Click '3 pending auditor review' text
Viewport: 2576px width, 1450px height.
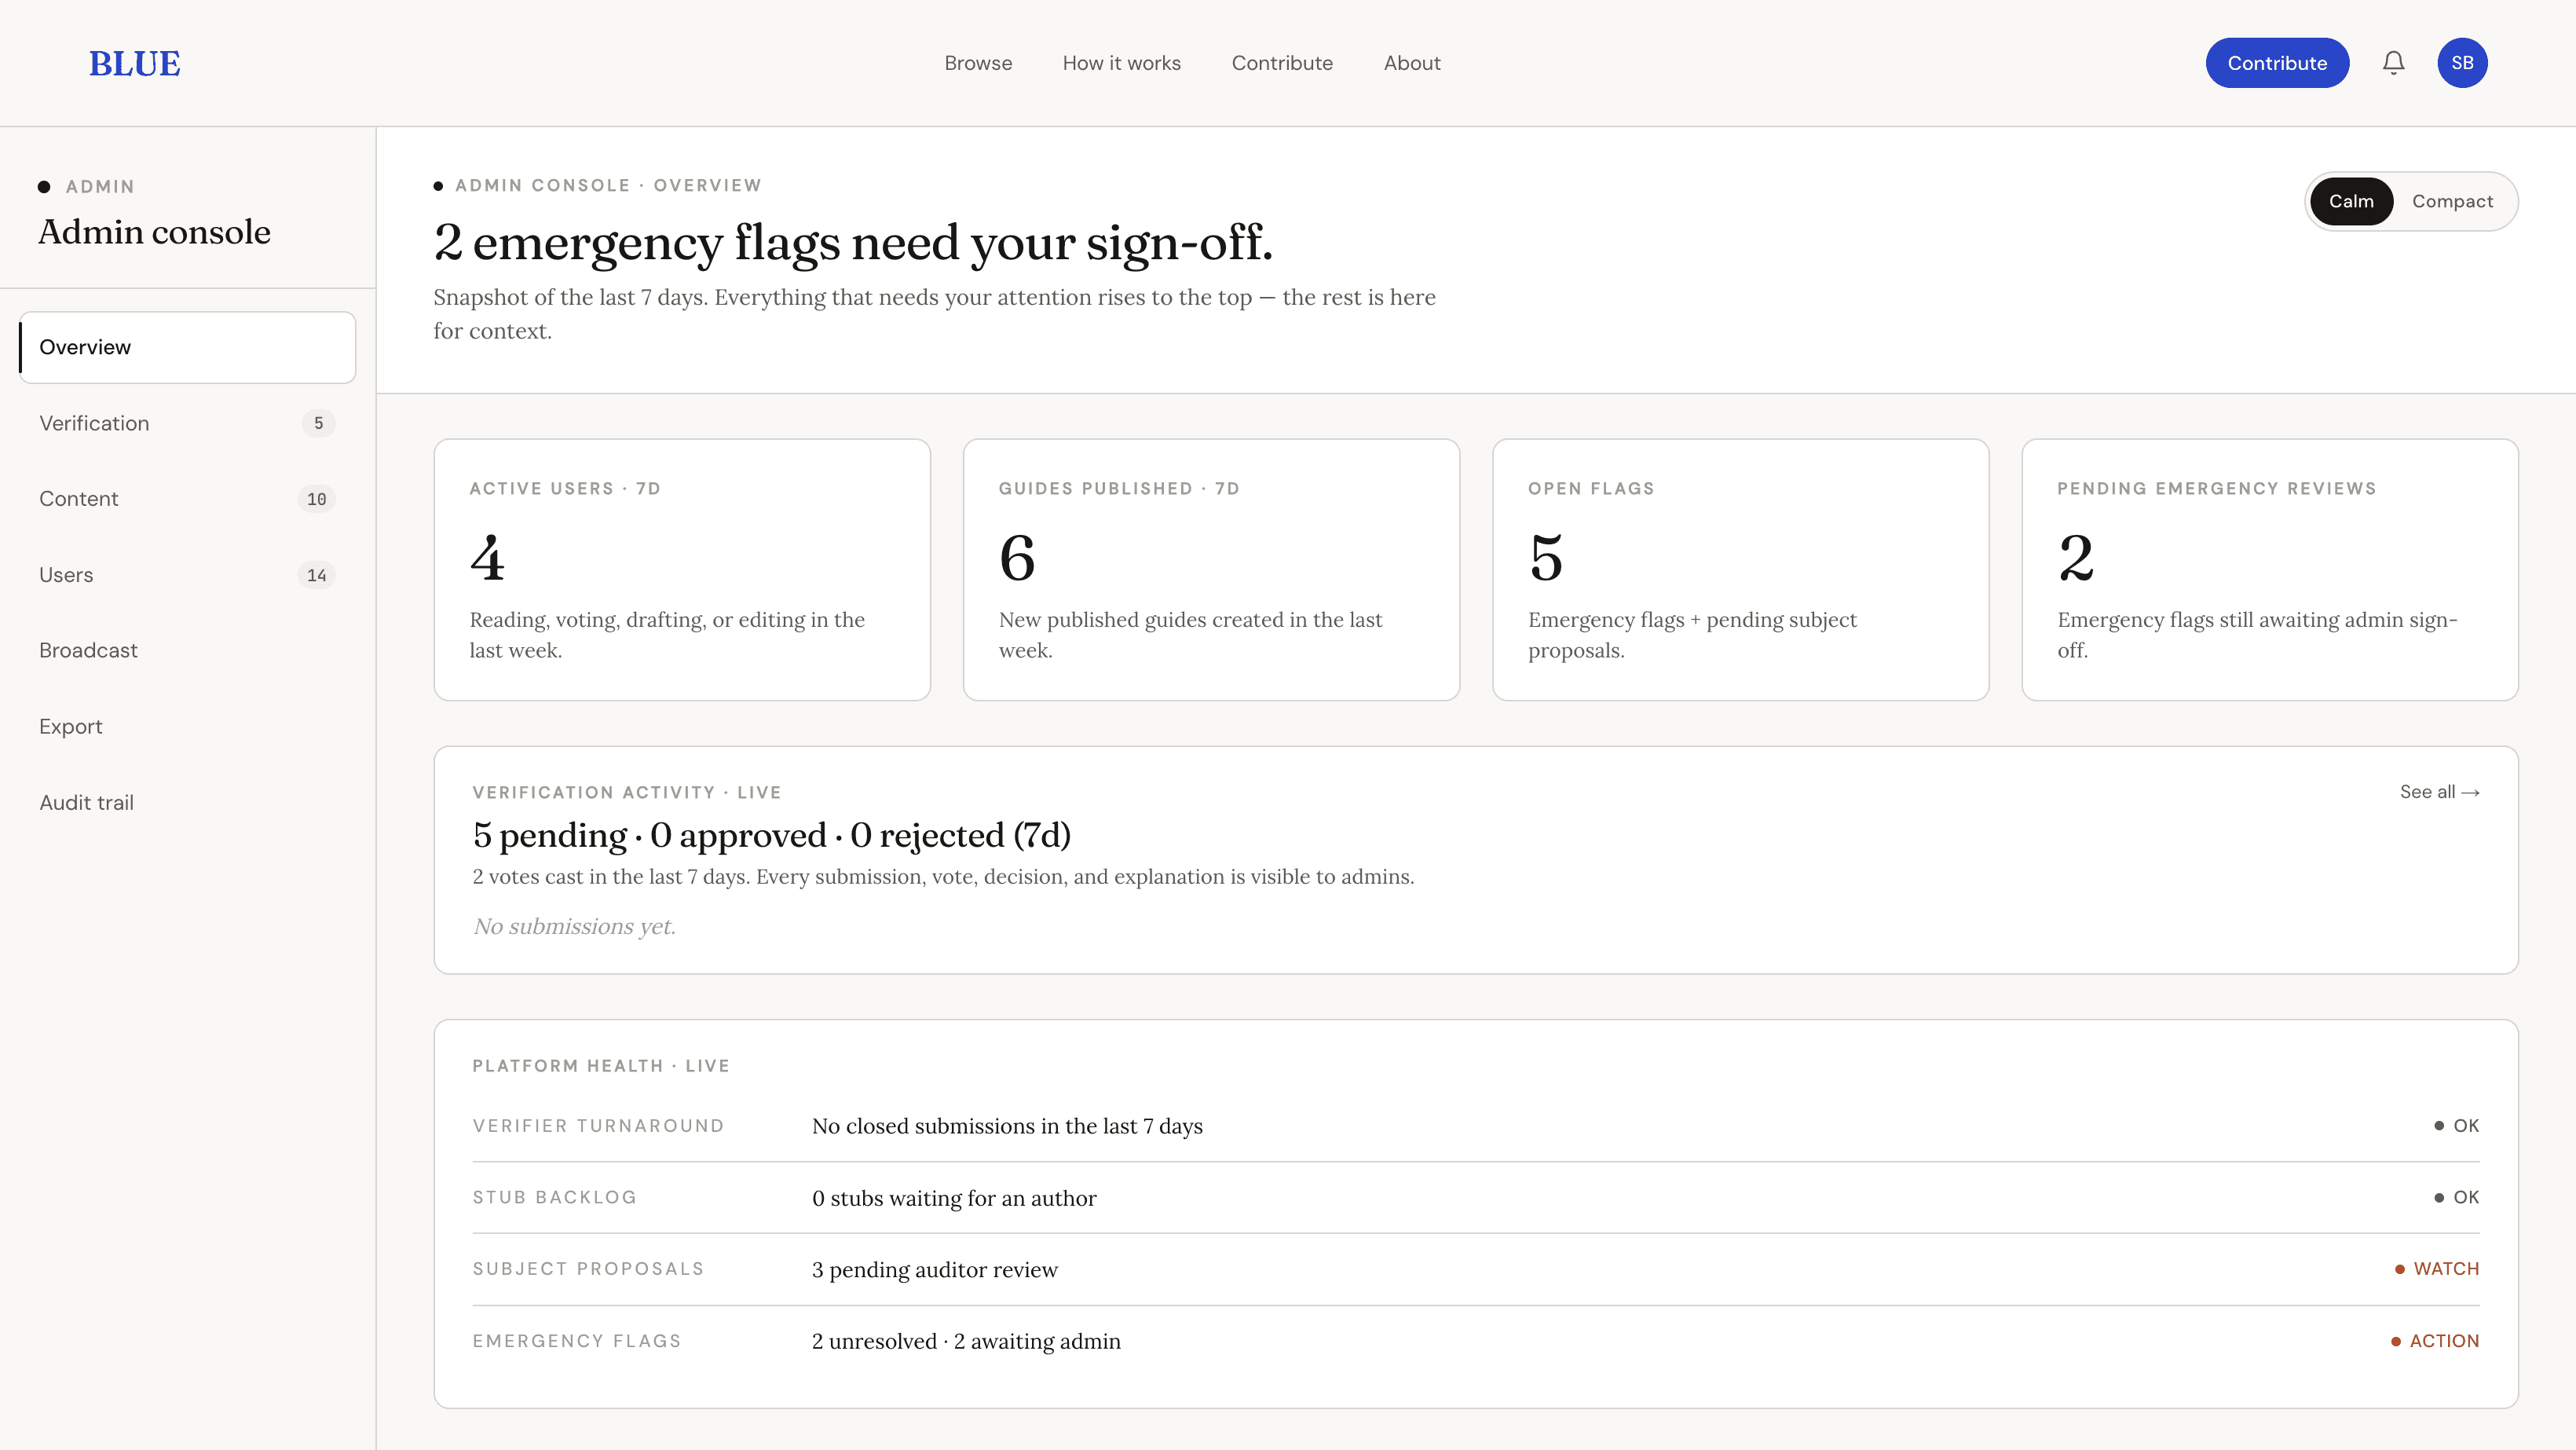click(934, 1270)
